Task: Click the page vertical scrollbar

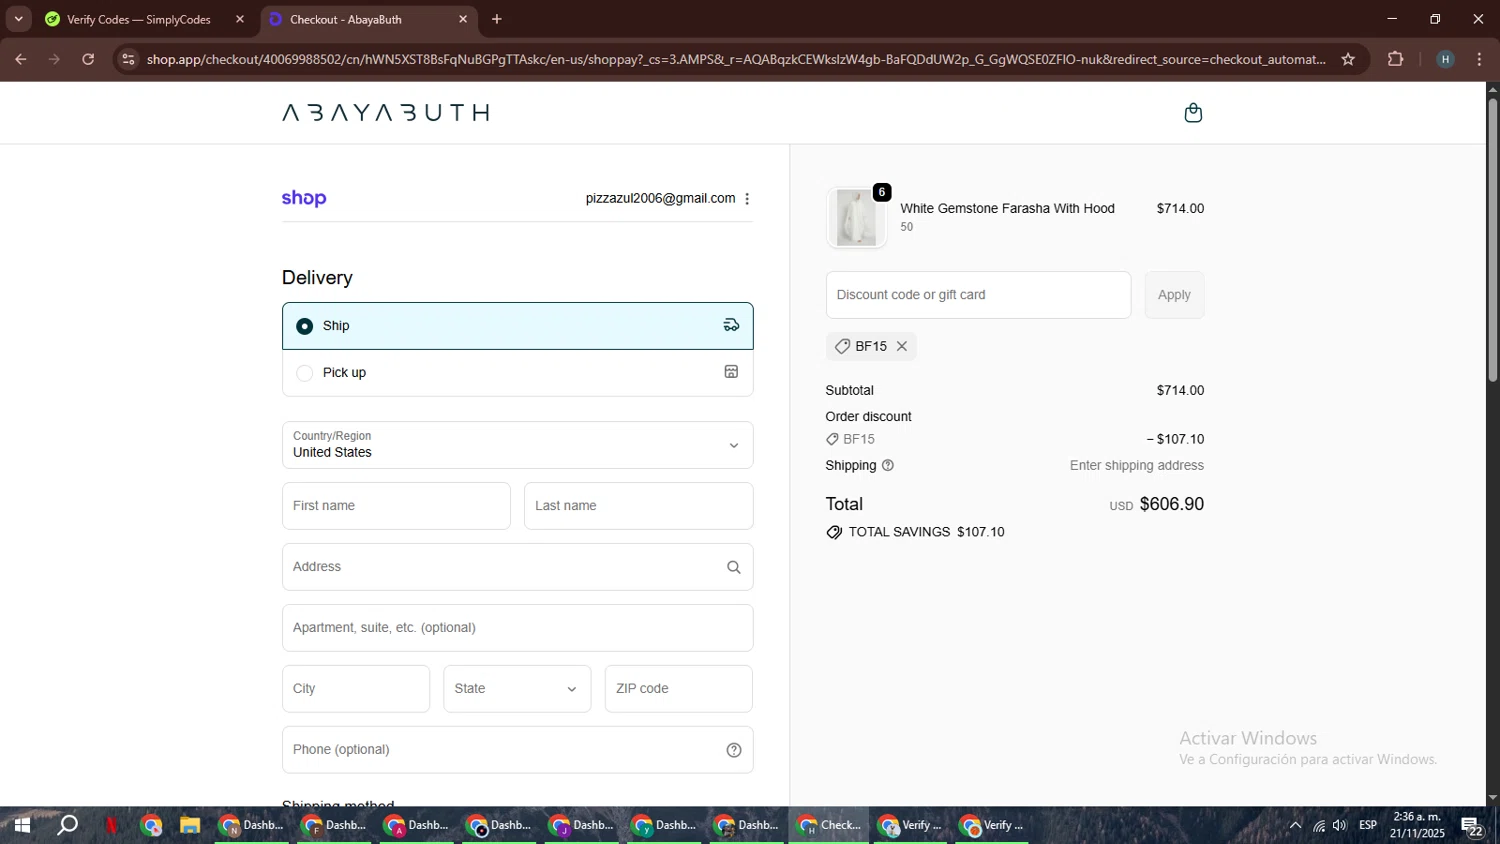Action: tap(1492, 240)
